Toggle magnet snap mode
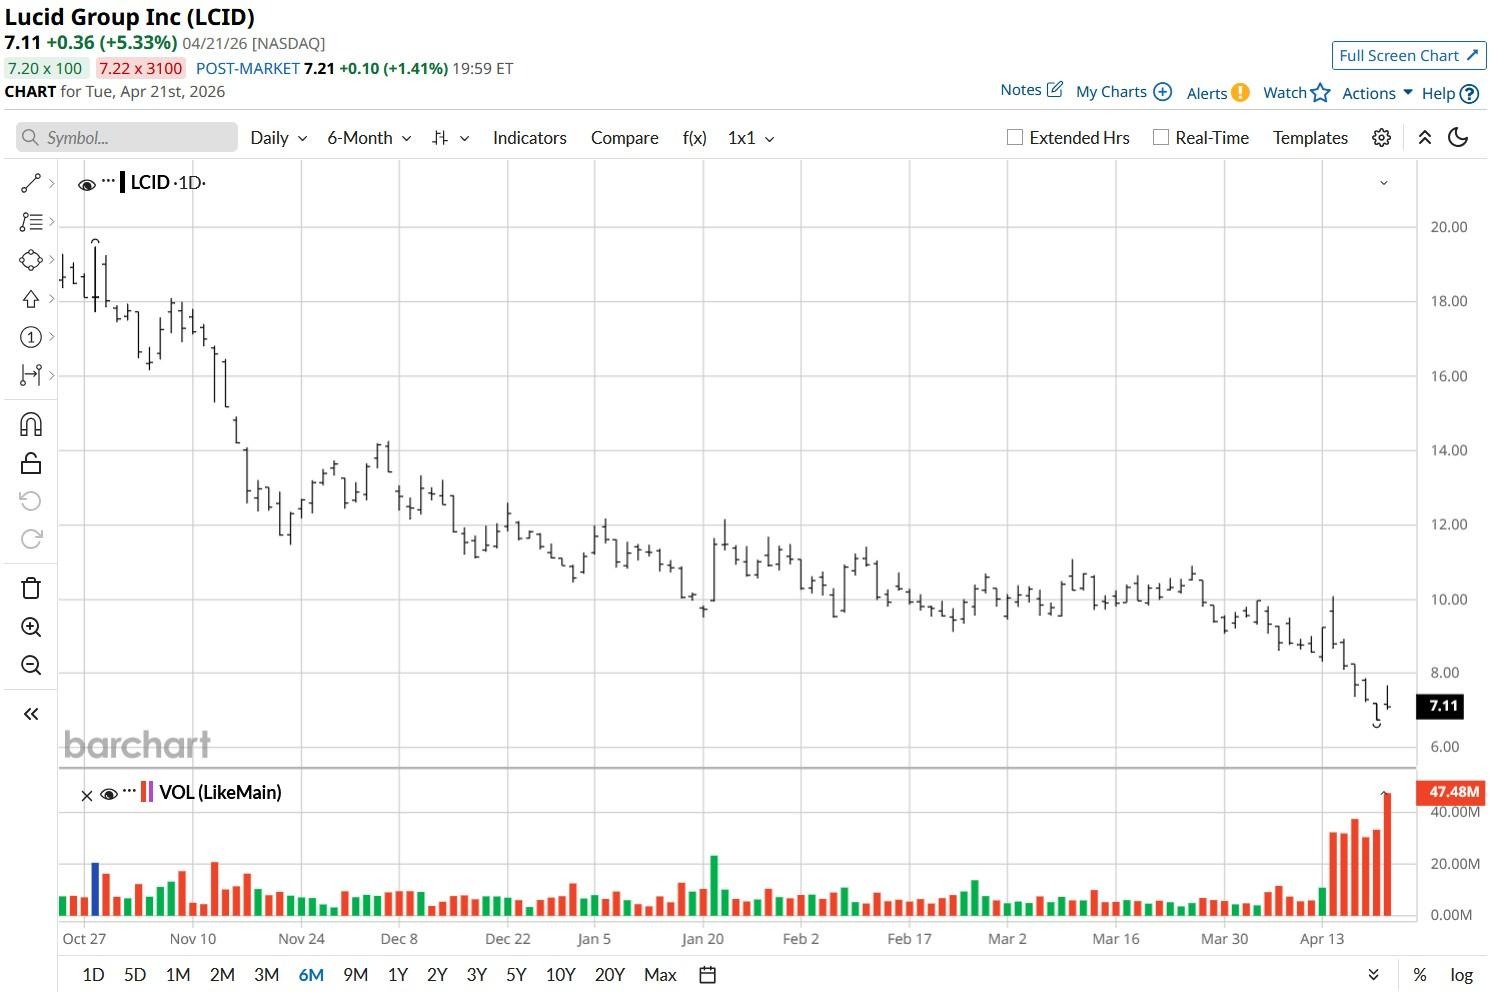This screenshot has height=994, width=1492. [x=31, y=425]
